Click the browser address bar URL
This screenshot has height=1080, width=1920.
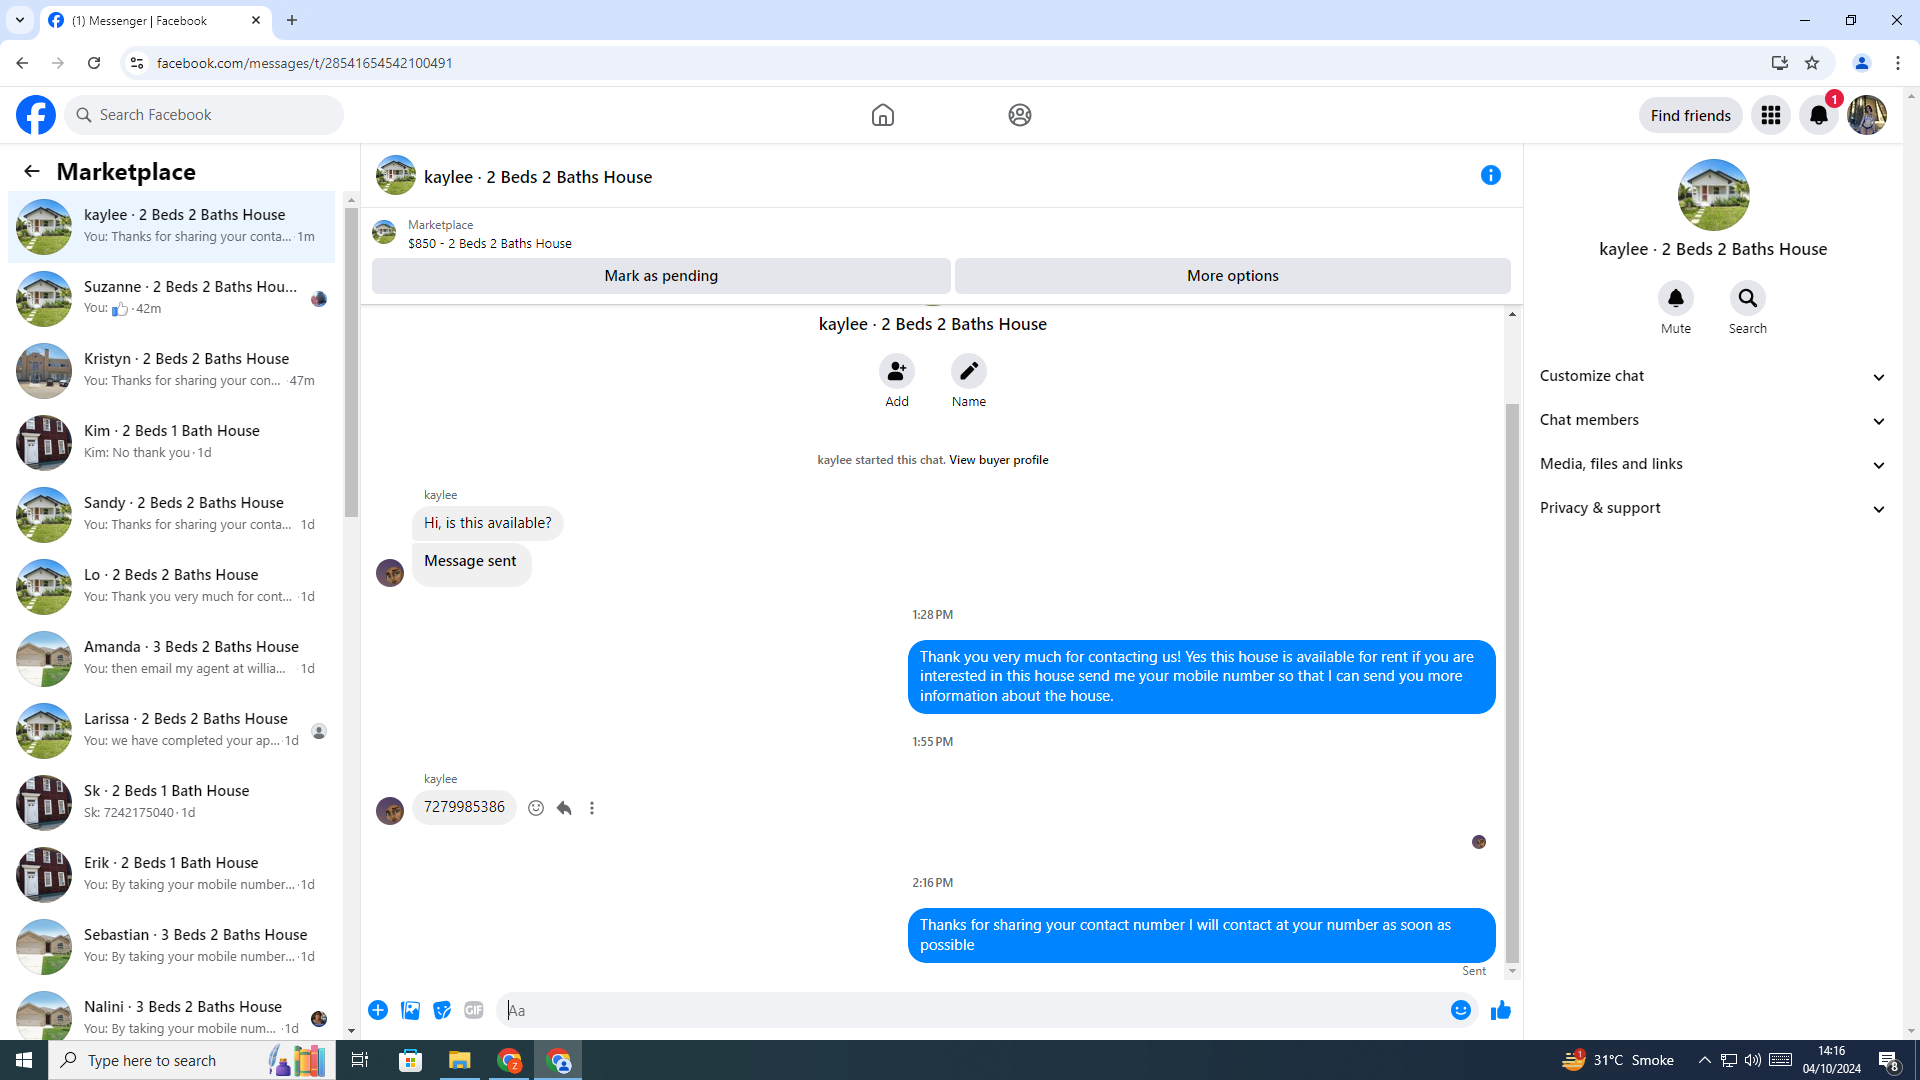304,63
